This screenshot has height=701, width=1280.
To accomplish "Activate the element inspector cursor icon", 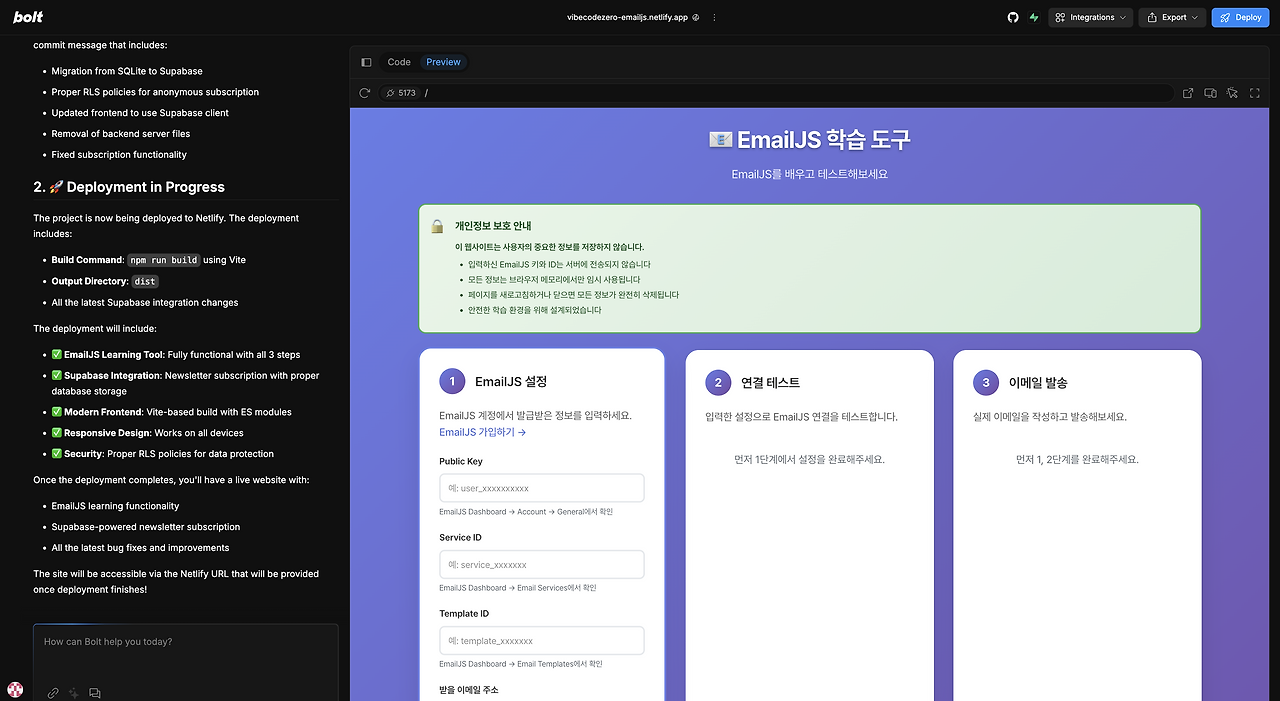I will (1232, 93).
